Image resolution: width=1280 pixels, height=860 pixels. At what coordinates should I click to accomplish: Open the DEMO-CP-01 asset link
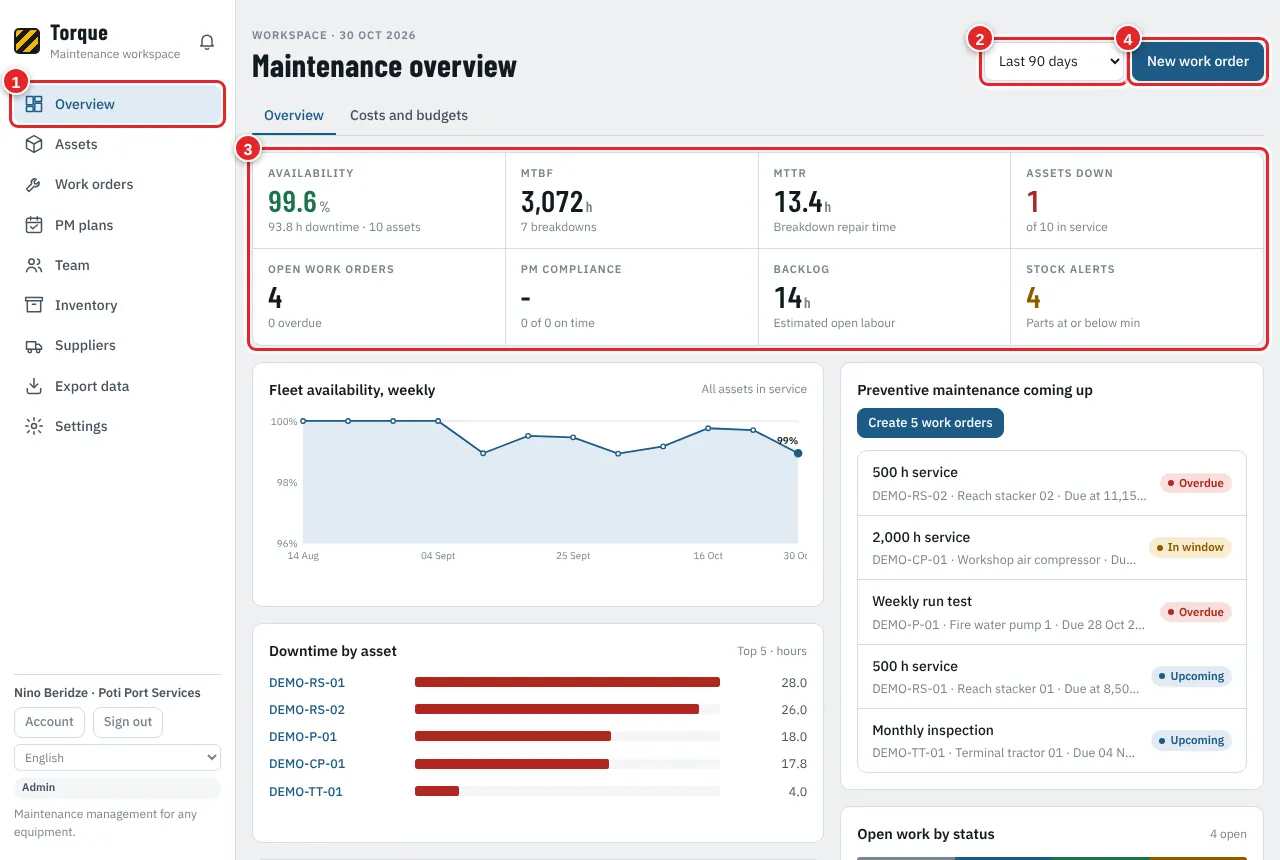click(x=307, y=764)
